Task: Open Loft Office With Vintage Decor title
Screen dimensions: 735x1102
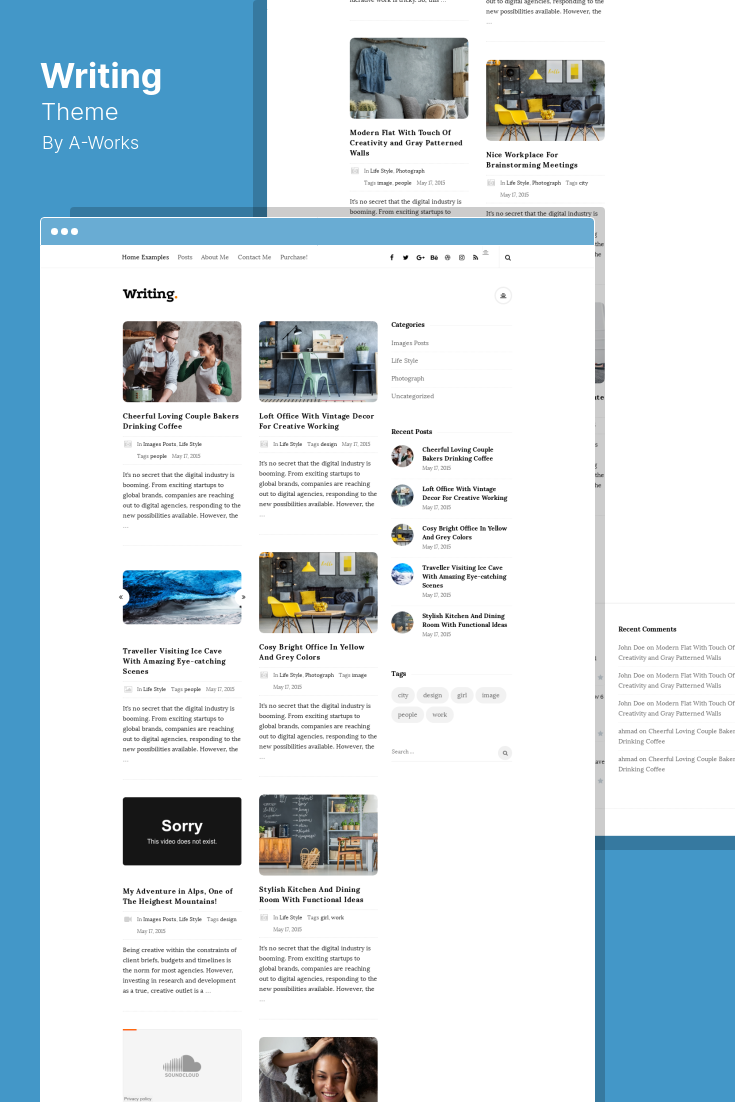Action: click(x=316, y=421)
